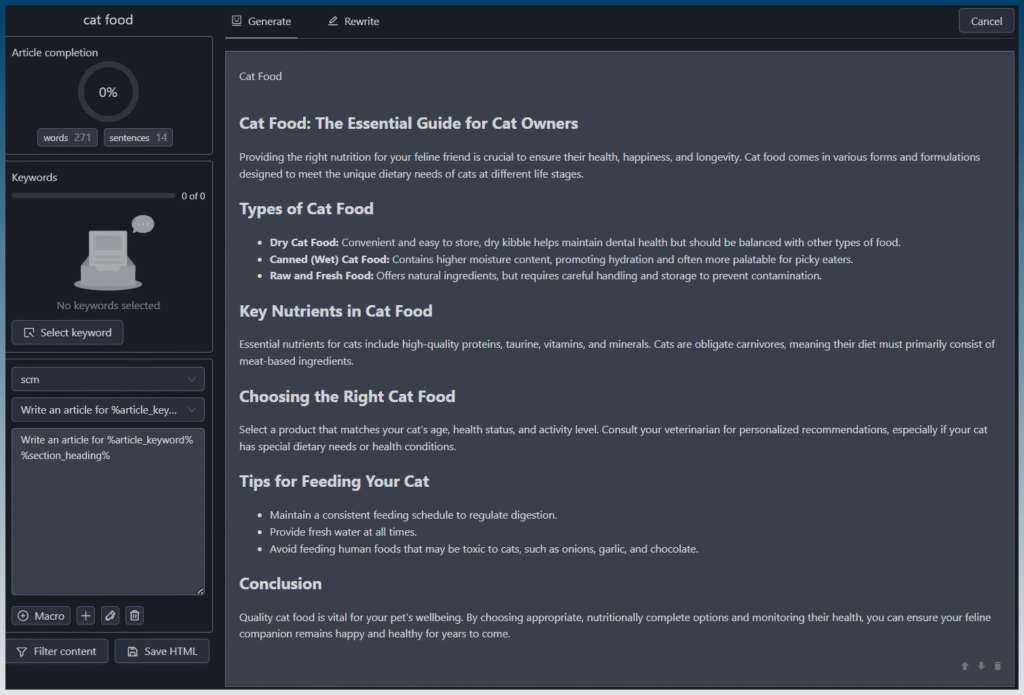Click the delete icon at article bottom right

point(997,666)
